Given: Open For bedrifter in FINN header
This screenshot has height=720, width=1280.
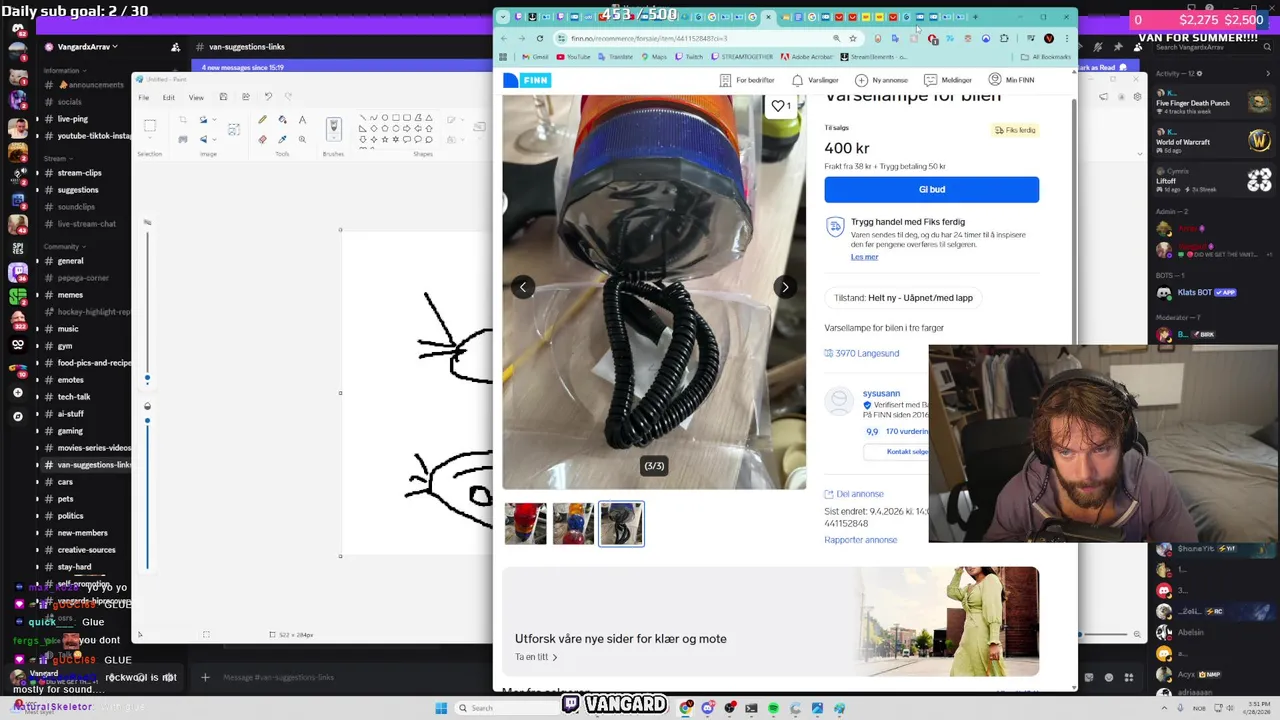Looking at the screenshot, I should pos(747,80).
